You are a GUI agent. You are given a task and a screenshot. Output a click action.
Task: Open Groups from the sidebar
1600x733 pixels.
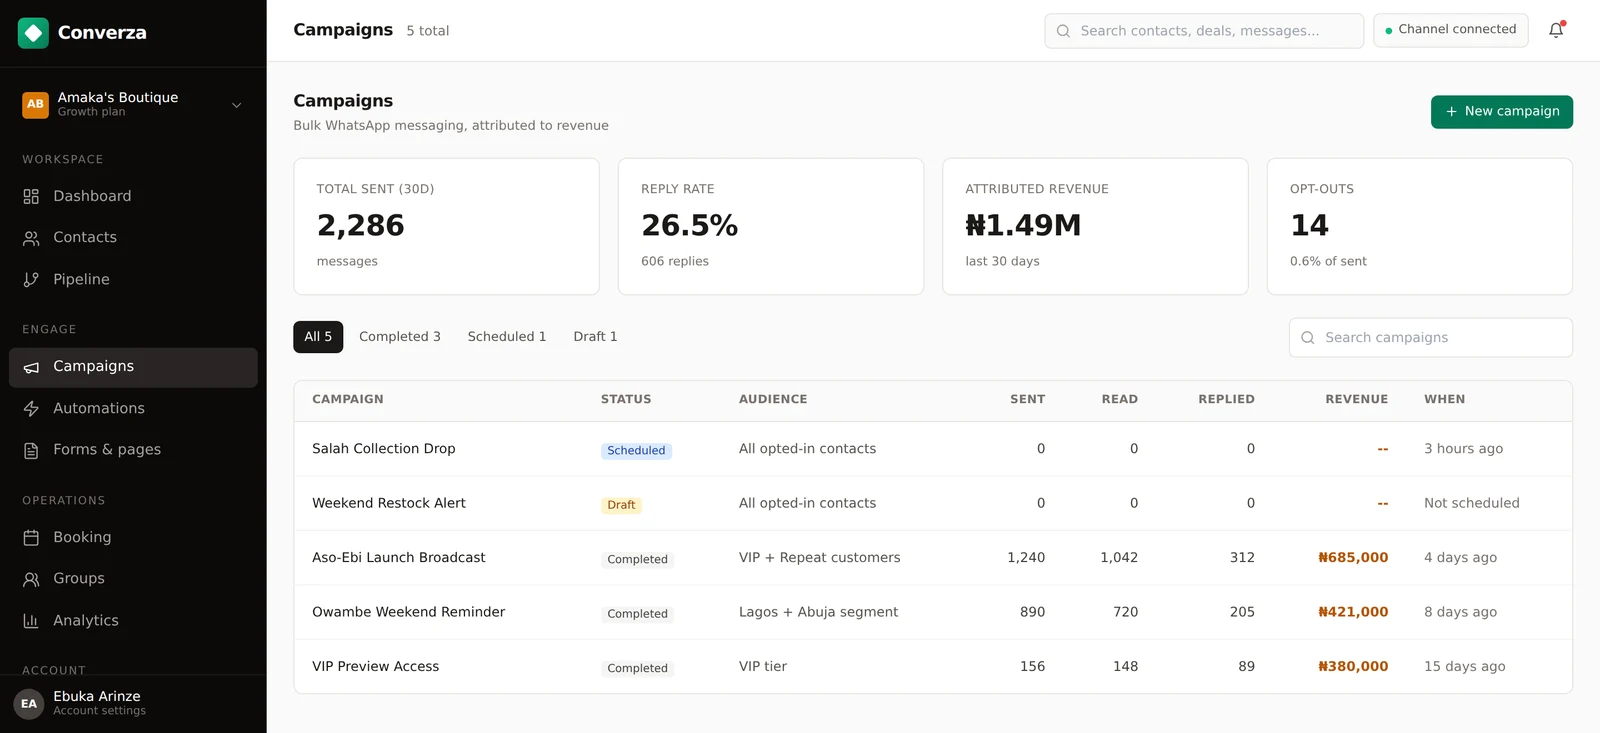[133, 579]
